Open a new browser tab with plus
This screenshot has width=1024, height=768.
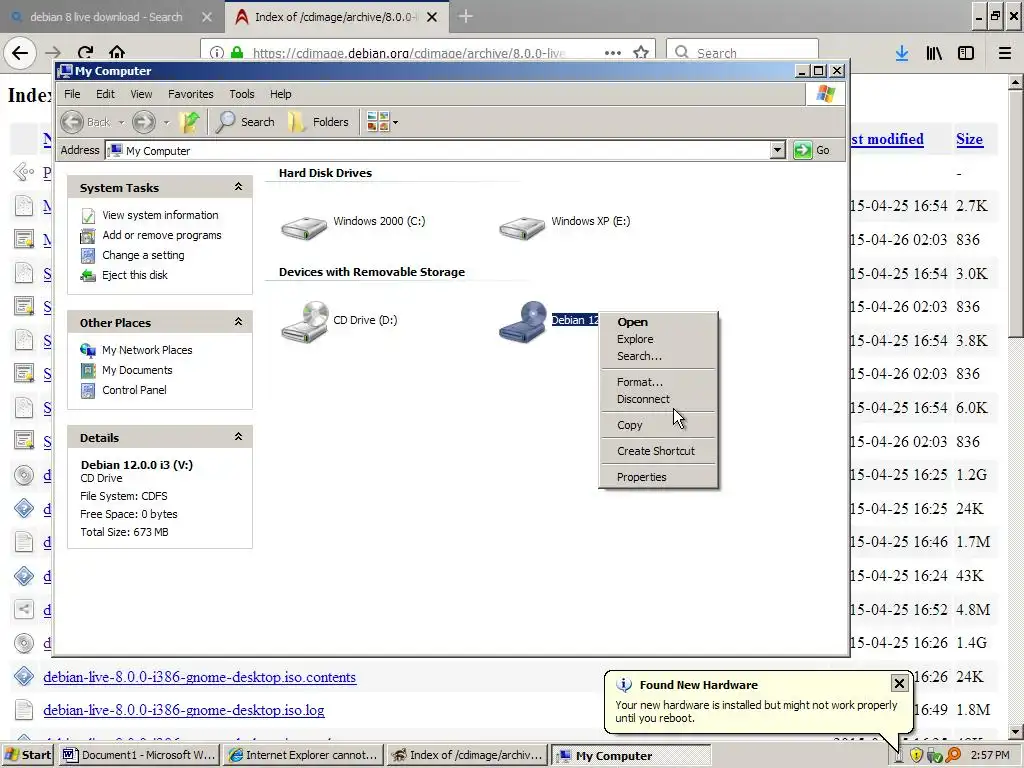point(465,16)
